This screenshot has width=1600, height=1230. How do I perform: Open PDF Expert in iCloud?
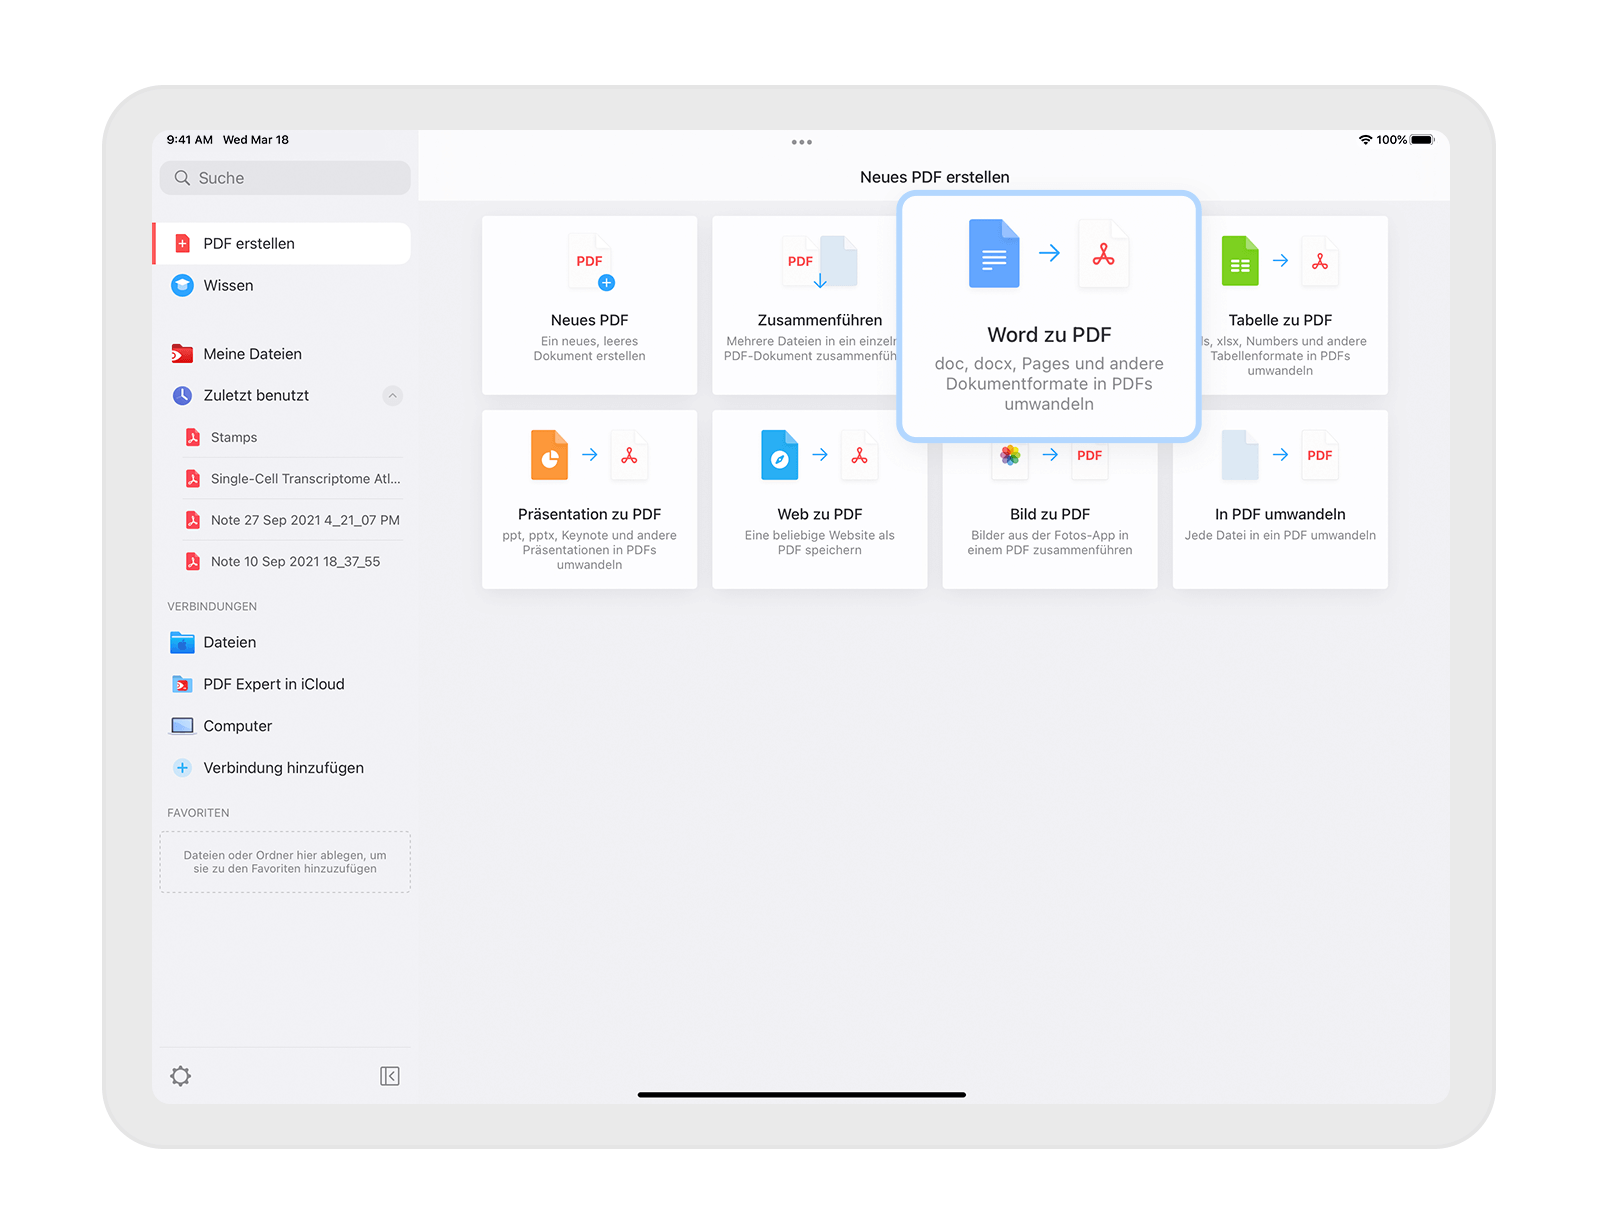[273, 685]
